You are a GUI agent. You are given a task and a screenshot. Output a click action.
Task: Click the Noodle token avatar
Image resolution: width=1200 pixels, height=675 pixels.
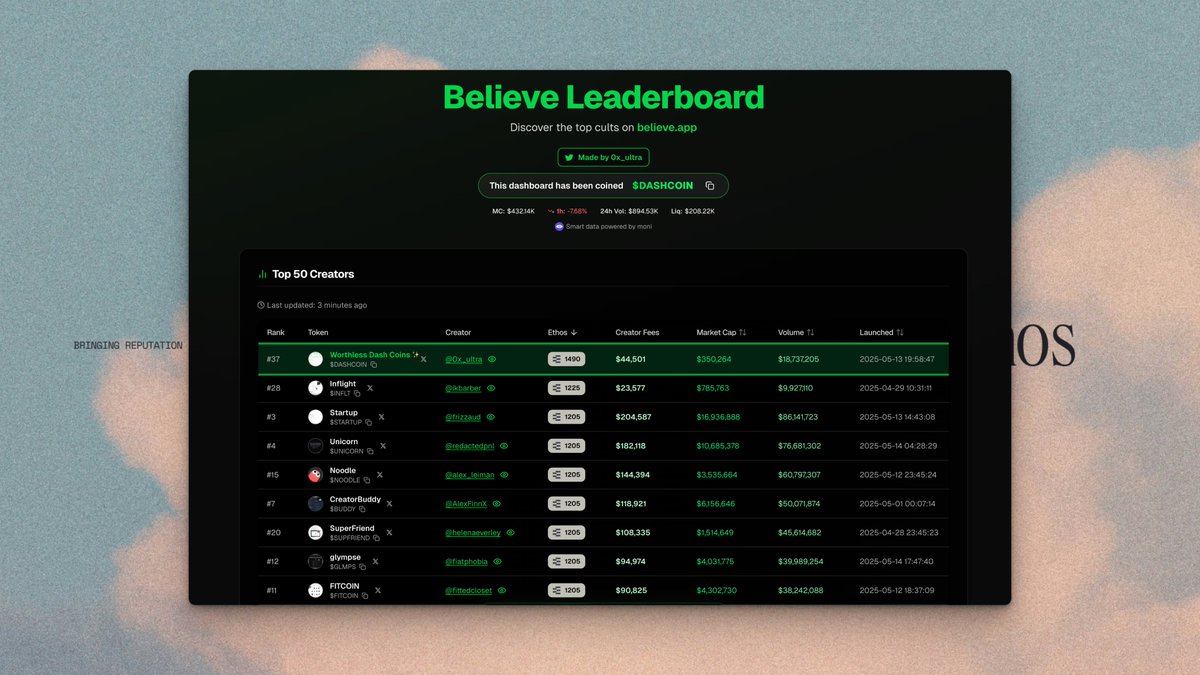pos(315,475)
